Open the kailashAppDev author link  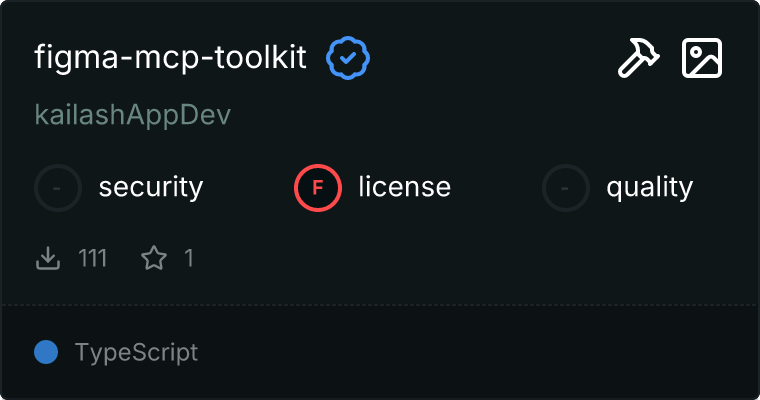[132, 115]
